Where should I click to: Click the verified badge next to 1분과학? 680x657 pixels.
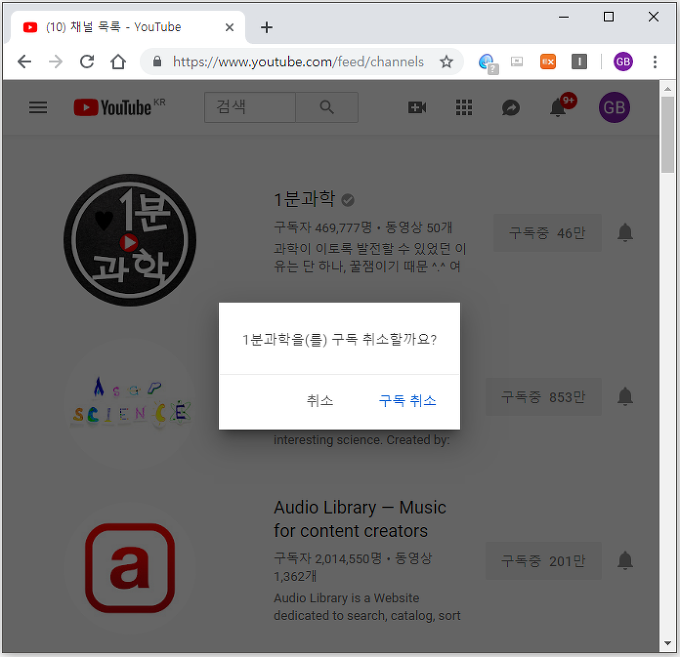348,200
